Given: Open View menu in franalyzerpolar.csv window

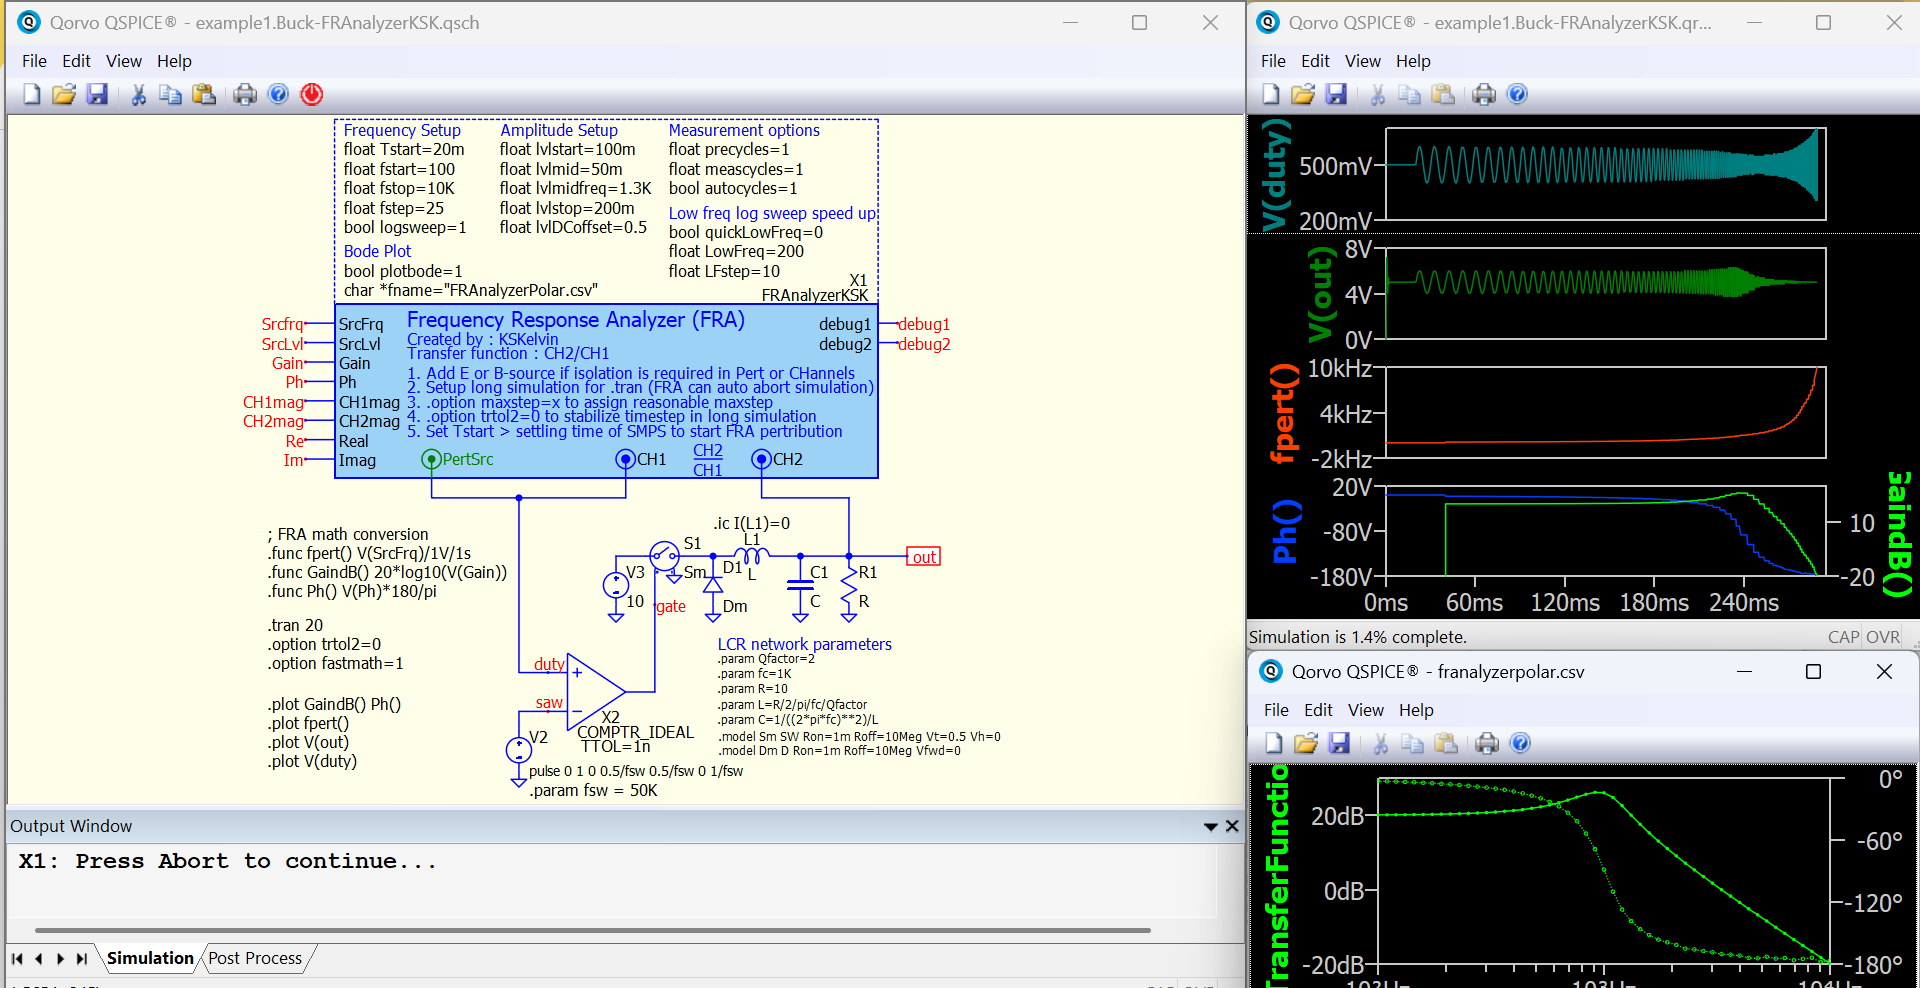Looking at the screenshot, I should pos(1366,710).
